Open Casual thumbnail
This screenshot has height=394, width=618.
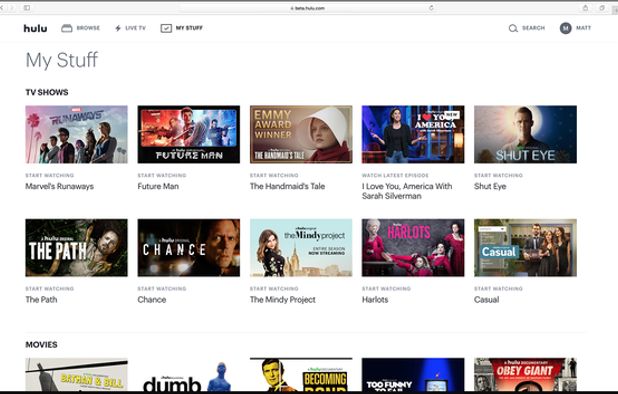525,248
